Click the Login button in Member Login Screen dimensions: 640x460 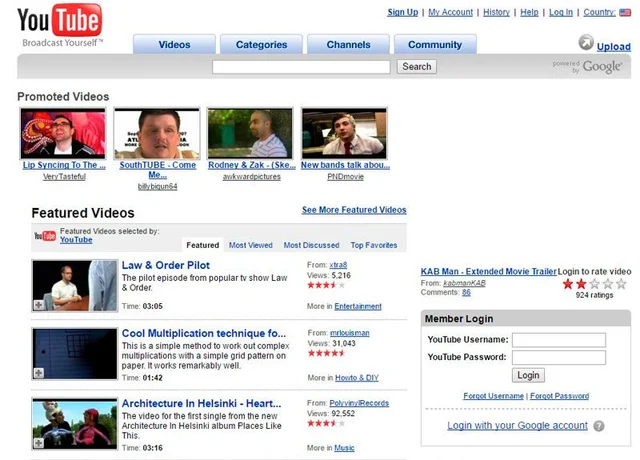tap(528, 375)
